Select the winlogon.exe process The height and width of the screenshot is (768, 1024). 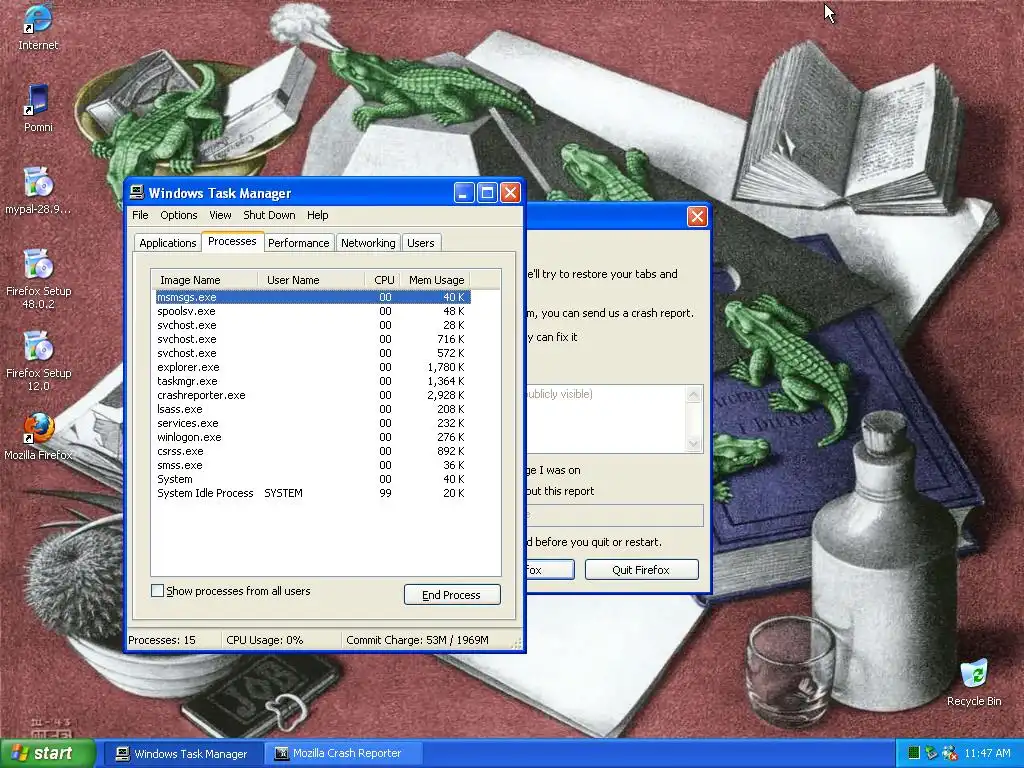click(x=312, y=438)
